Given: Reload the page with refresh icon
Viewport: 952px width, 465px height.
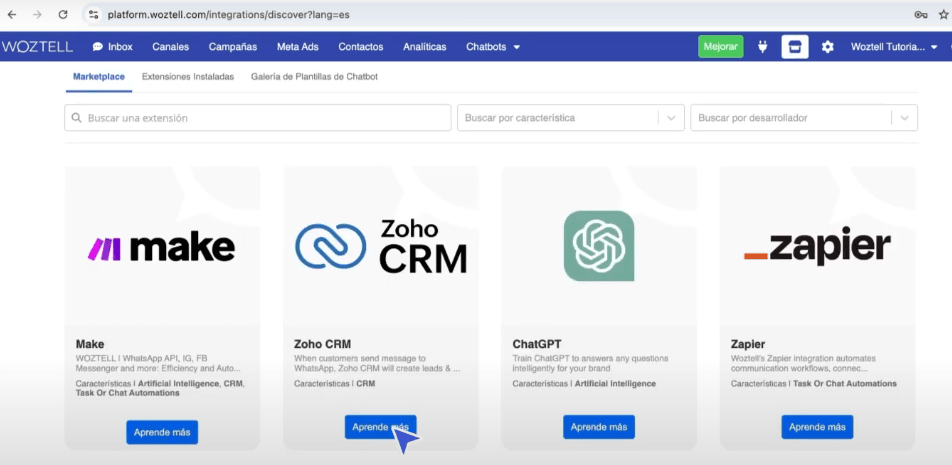Looking at the screenshot, I should (x=63, y=15).
